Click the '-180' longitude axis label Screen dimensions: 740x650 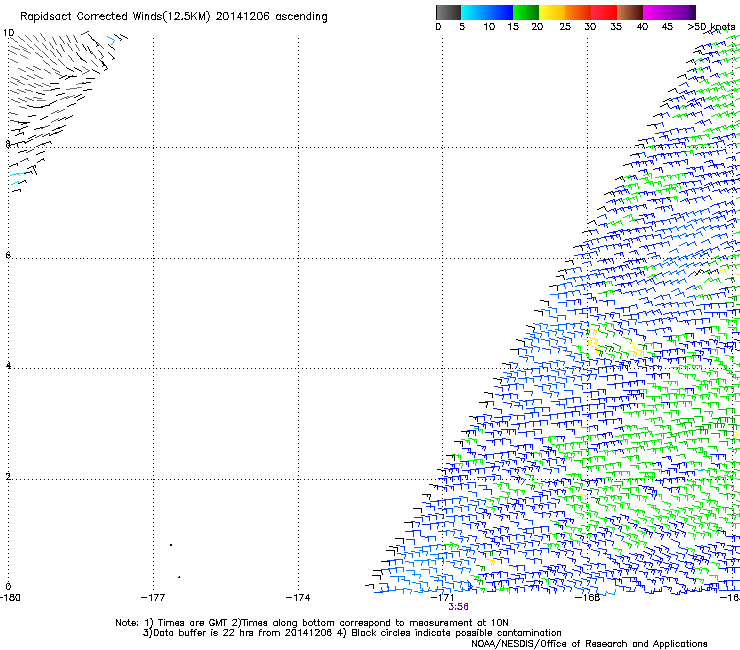click(x=10, y=598)
